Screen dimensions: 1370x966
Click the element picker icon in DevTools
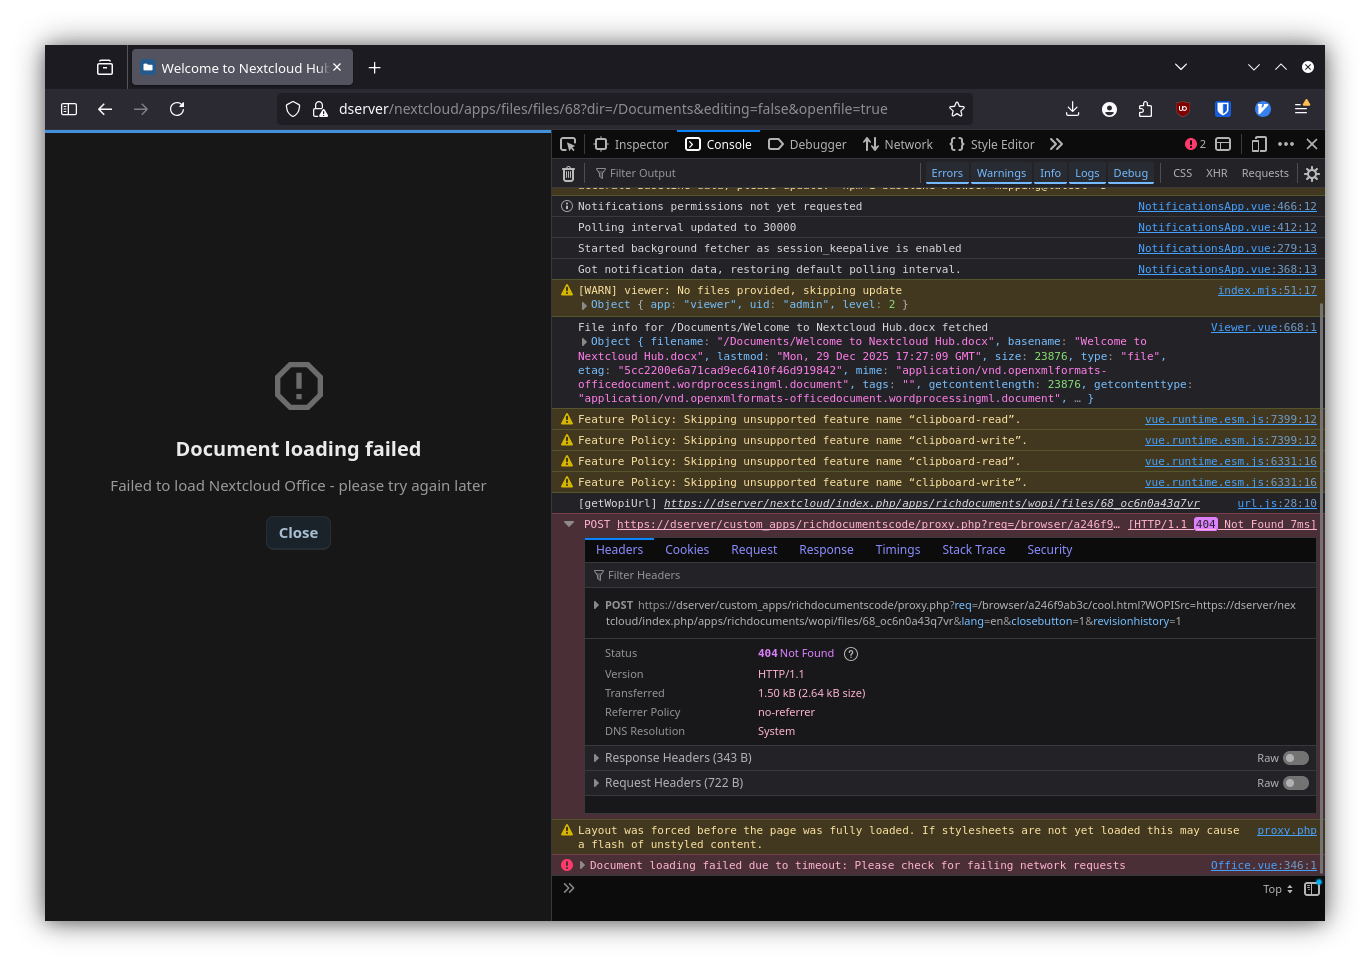coord(568,144)
